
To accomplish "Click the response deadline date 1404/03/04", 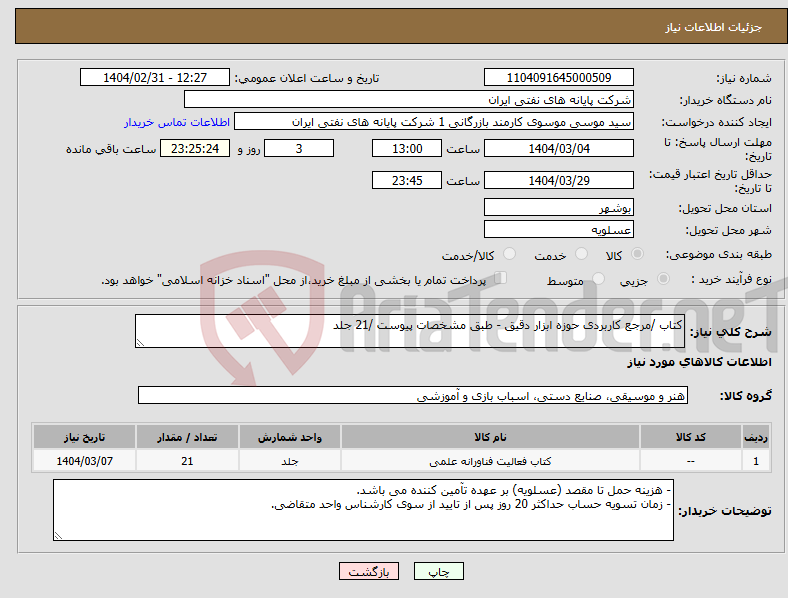I will coord(558,148).
